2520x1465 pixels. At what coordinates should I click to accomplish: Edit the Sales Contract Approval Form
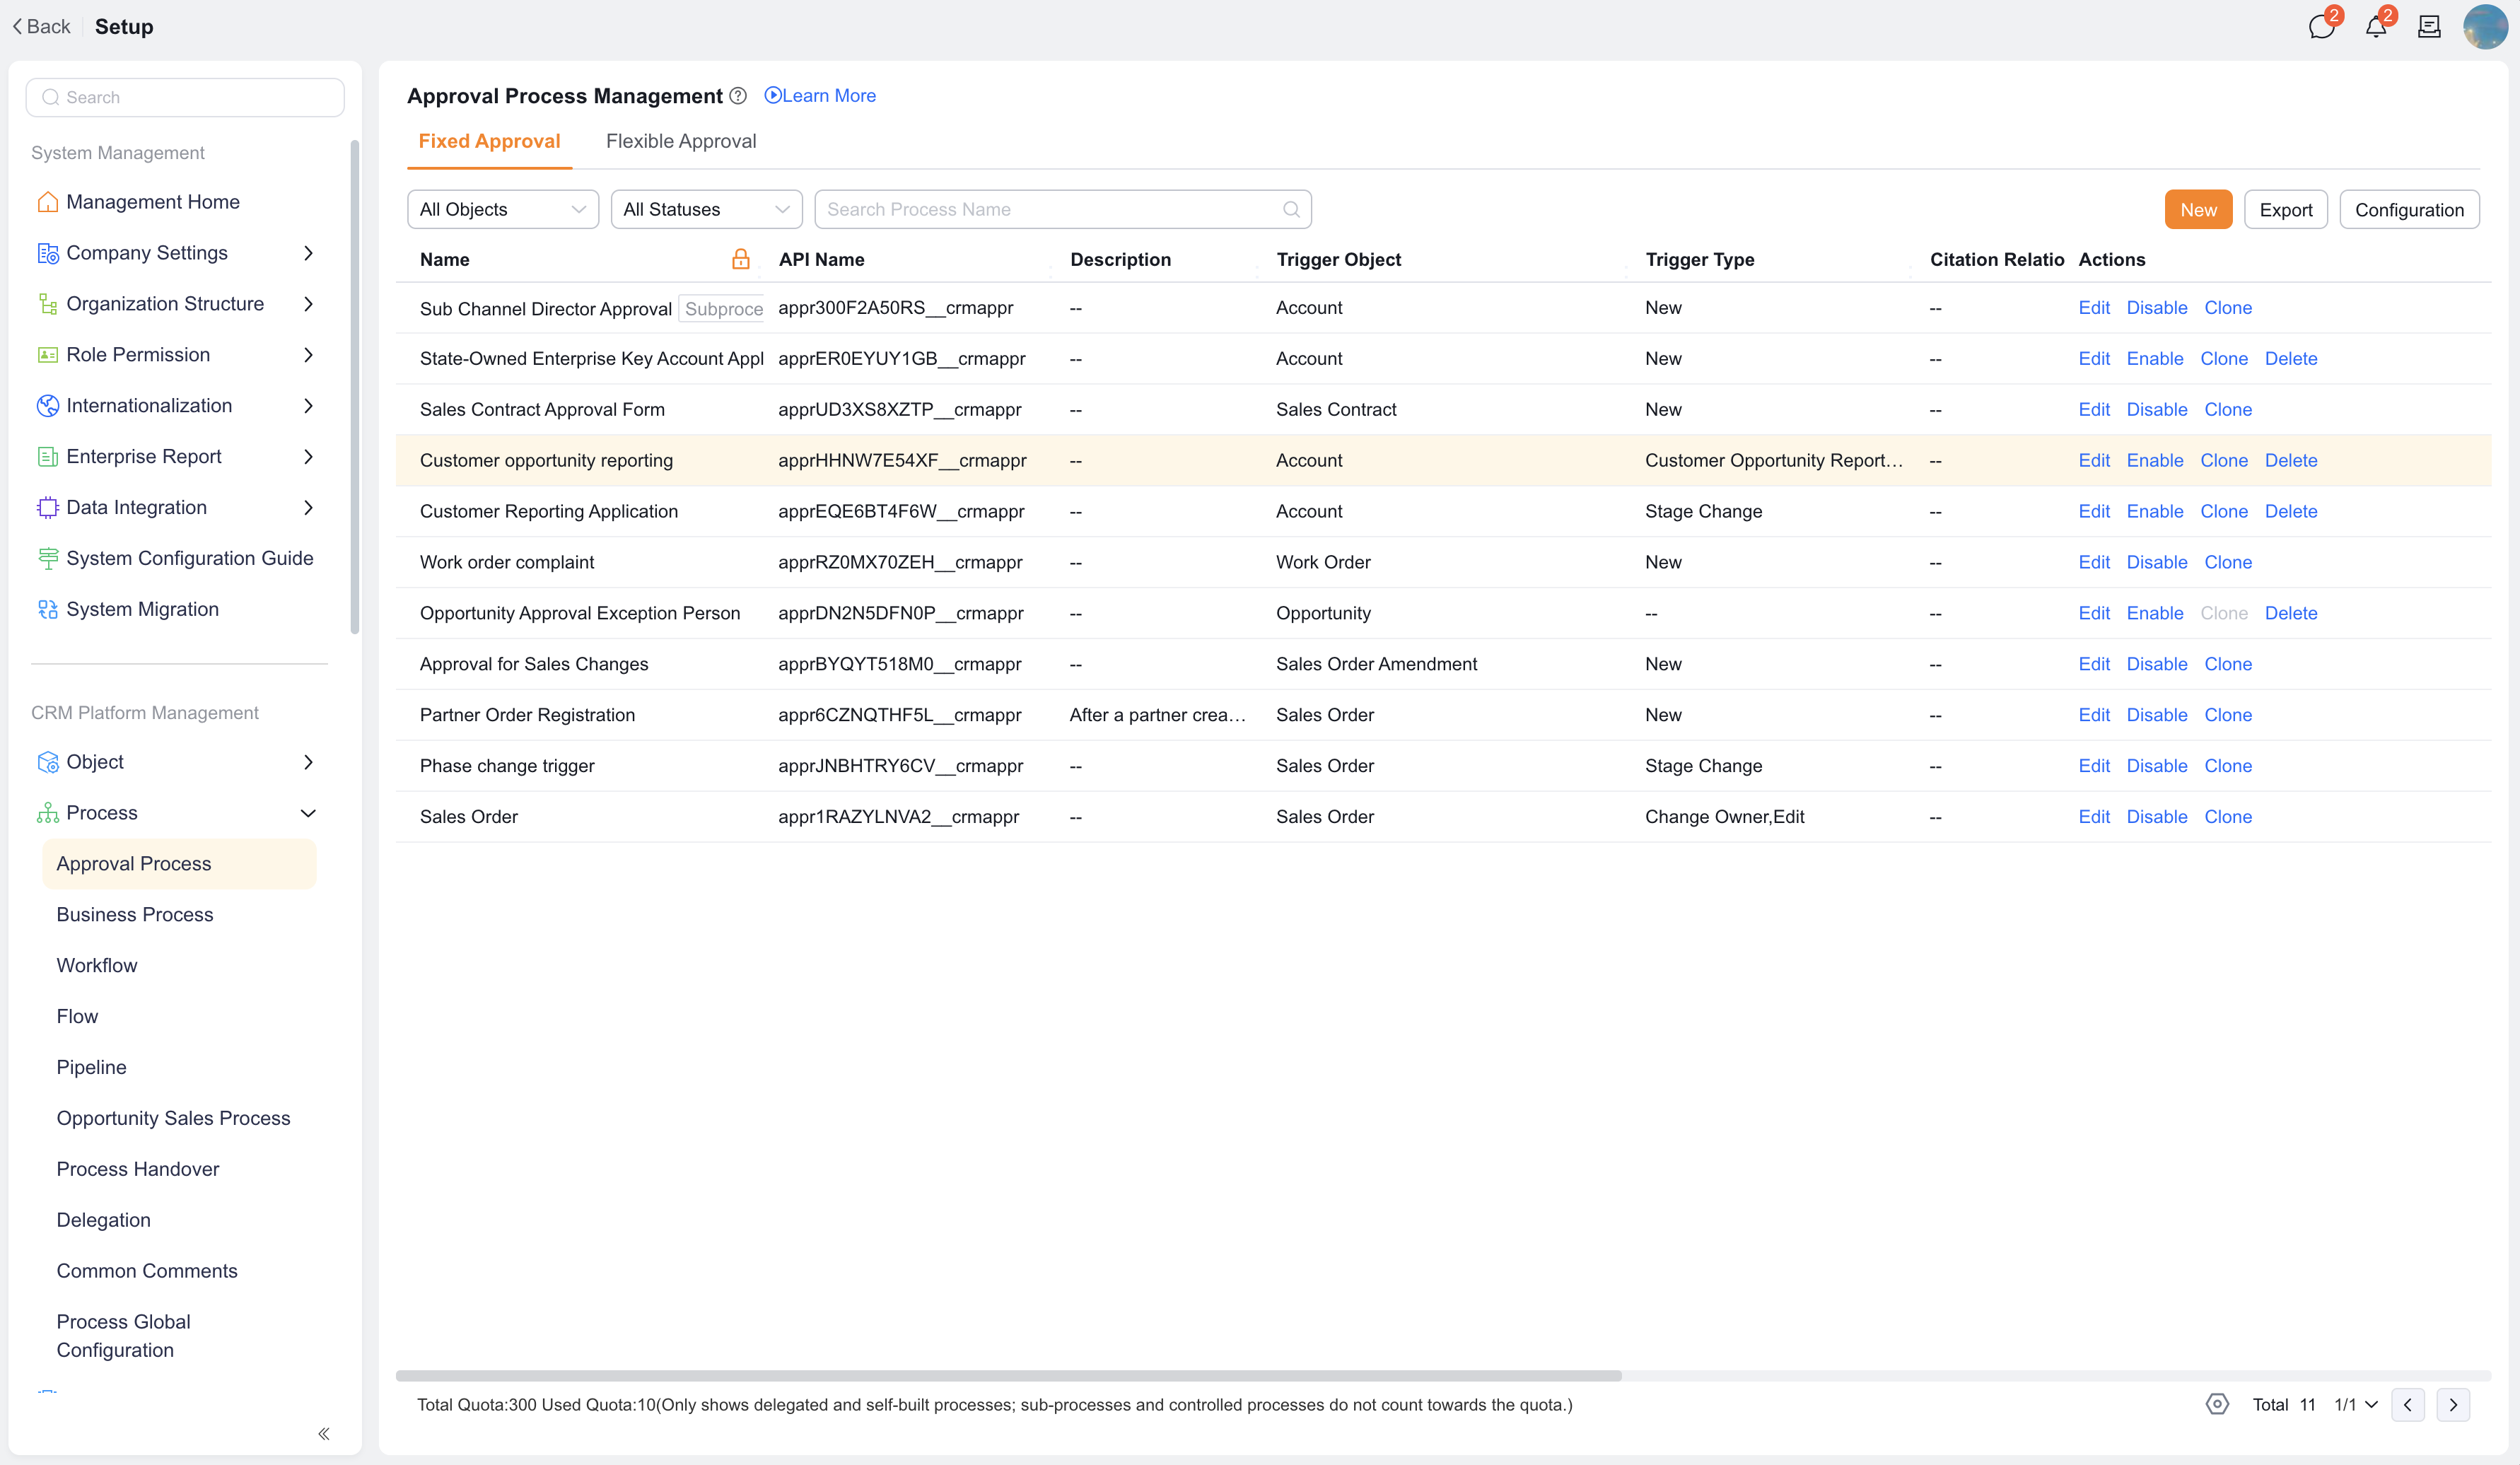point(2094,409)
